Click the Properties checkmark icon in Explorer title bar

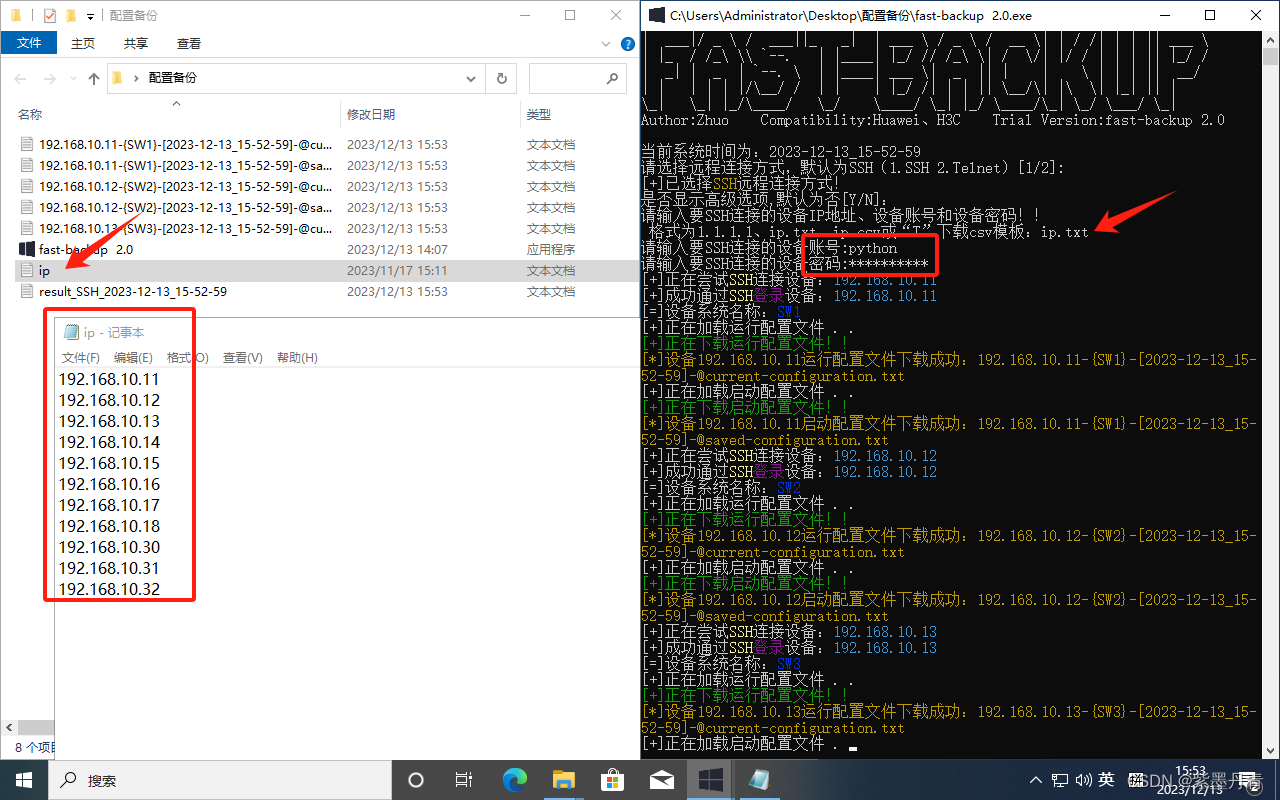pos(50,16)
